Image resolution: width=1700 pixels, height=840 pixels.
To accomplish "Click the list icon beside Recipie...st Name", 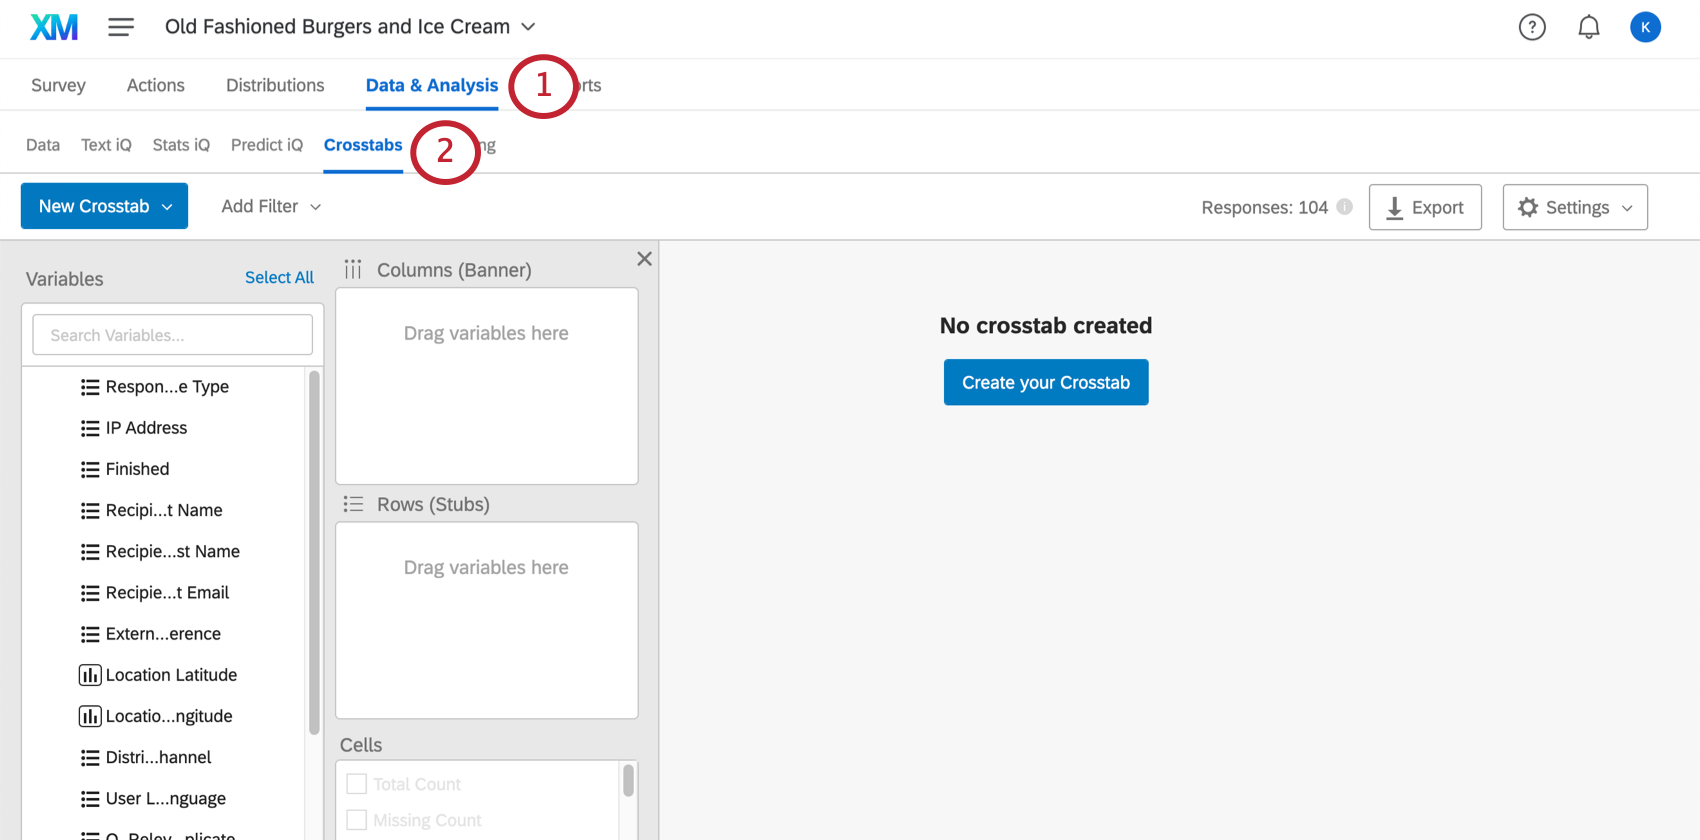I will [x=90, y=552].
